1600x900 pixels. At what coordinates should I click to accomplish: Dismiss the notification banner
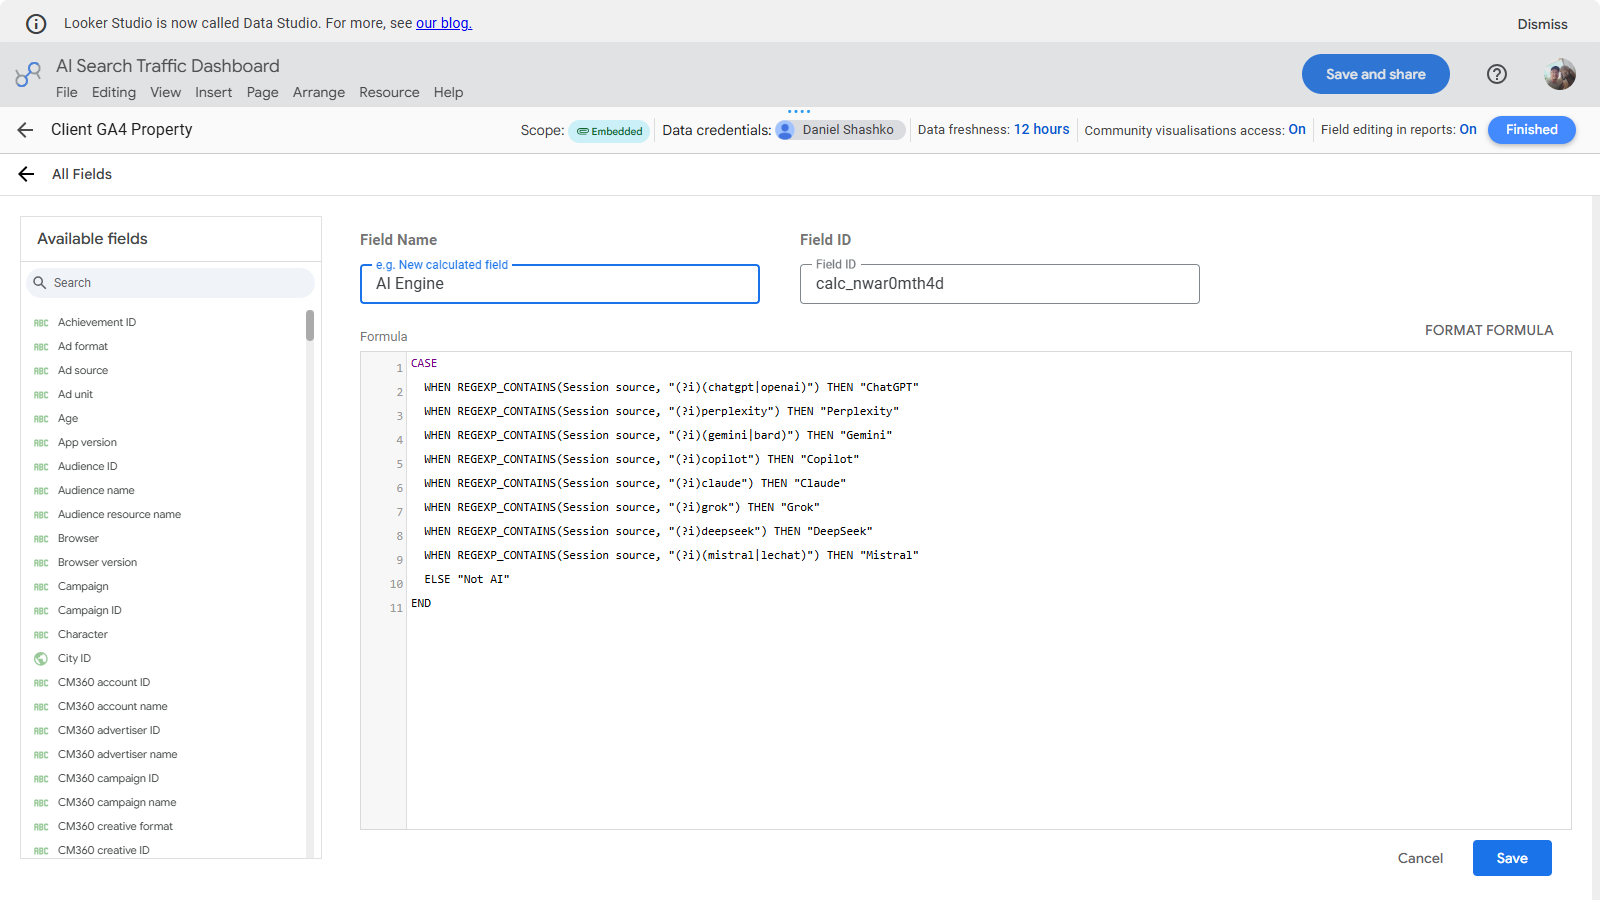pos(1542,24)
